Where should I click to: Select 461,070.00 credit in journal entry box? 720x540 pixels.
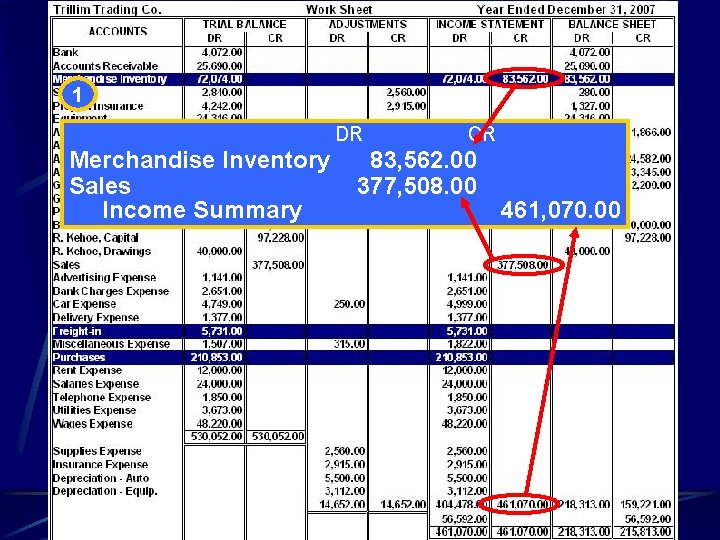(x=560, y=210)
